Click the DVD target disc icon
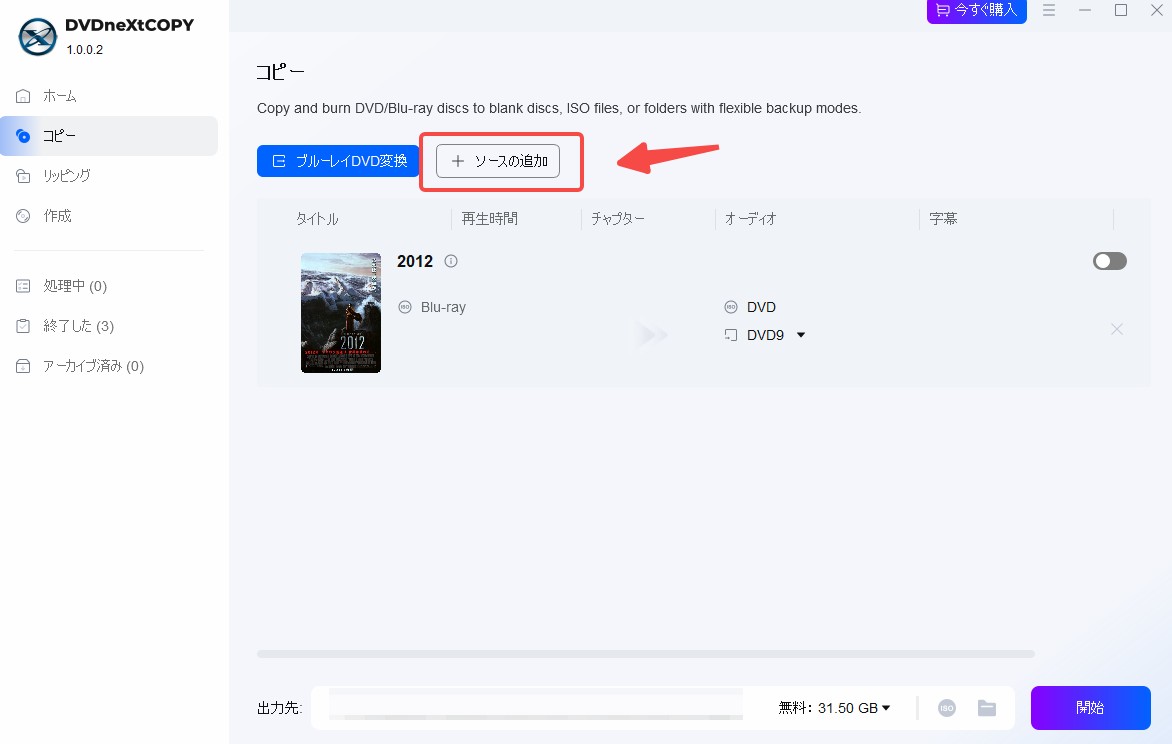The height and width of the screenshot is (744, 1172). (x=731, y=307)
